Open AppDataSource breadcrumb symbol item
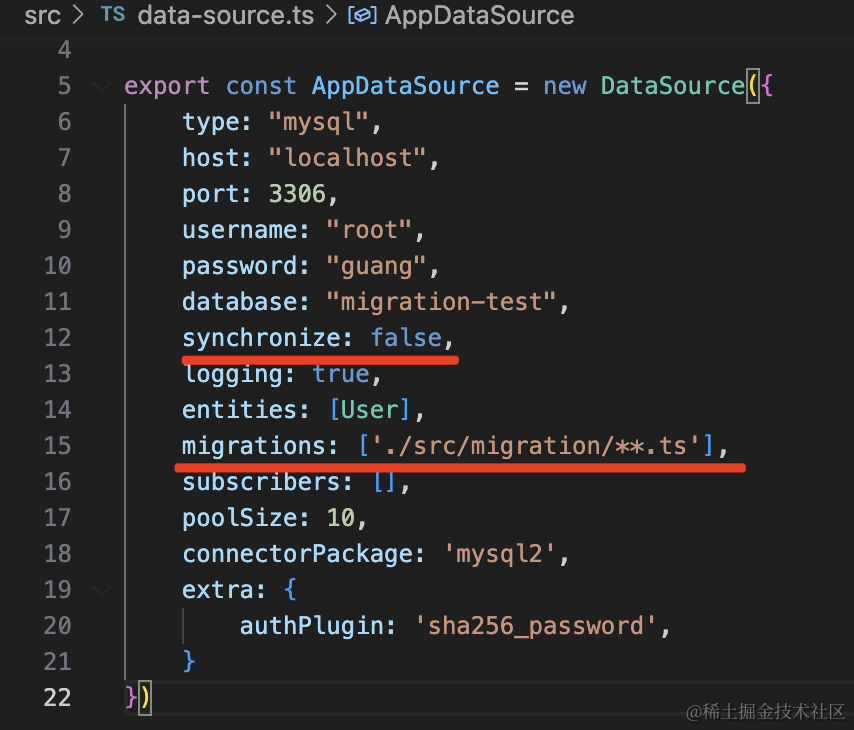This screenshot has width=854, height=730. 478,16
